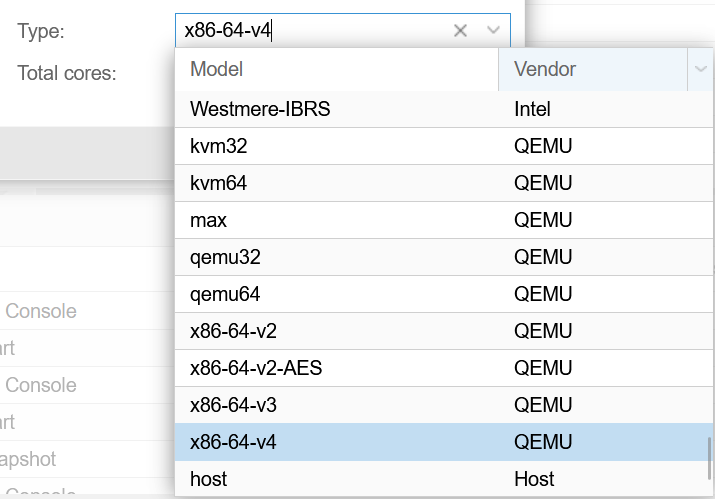
Task: Pick the x86-64-v2 CPU model
Action: (x=444, y=331)
